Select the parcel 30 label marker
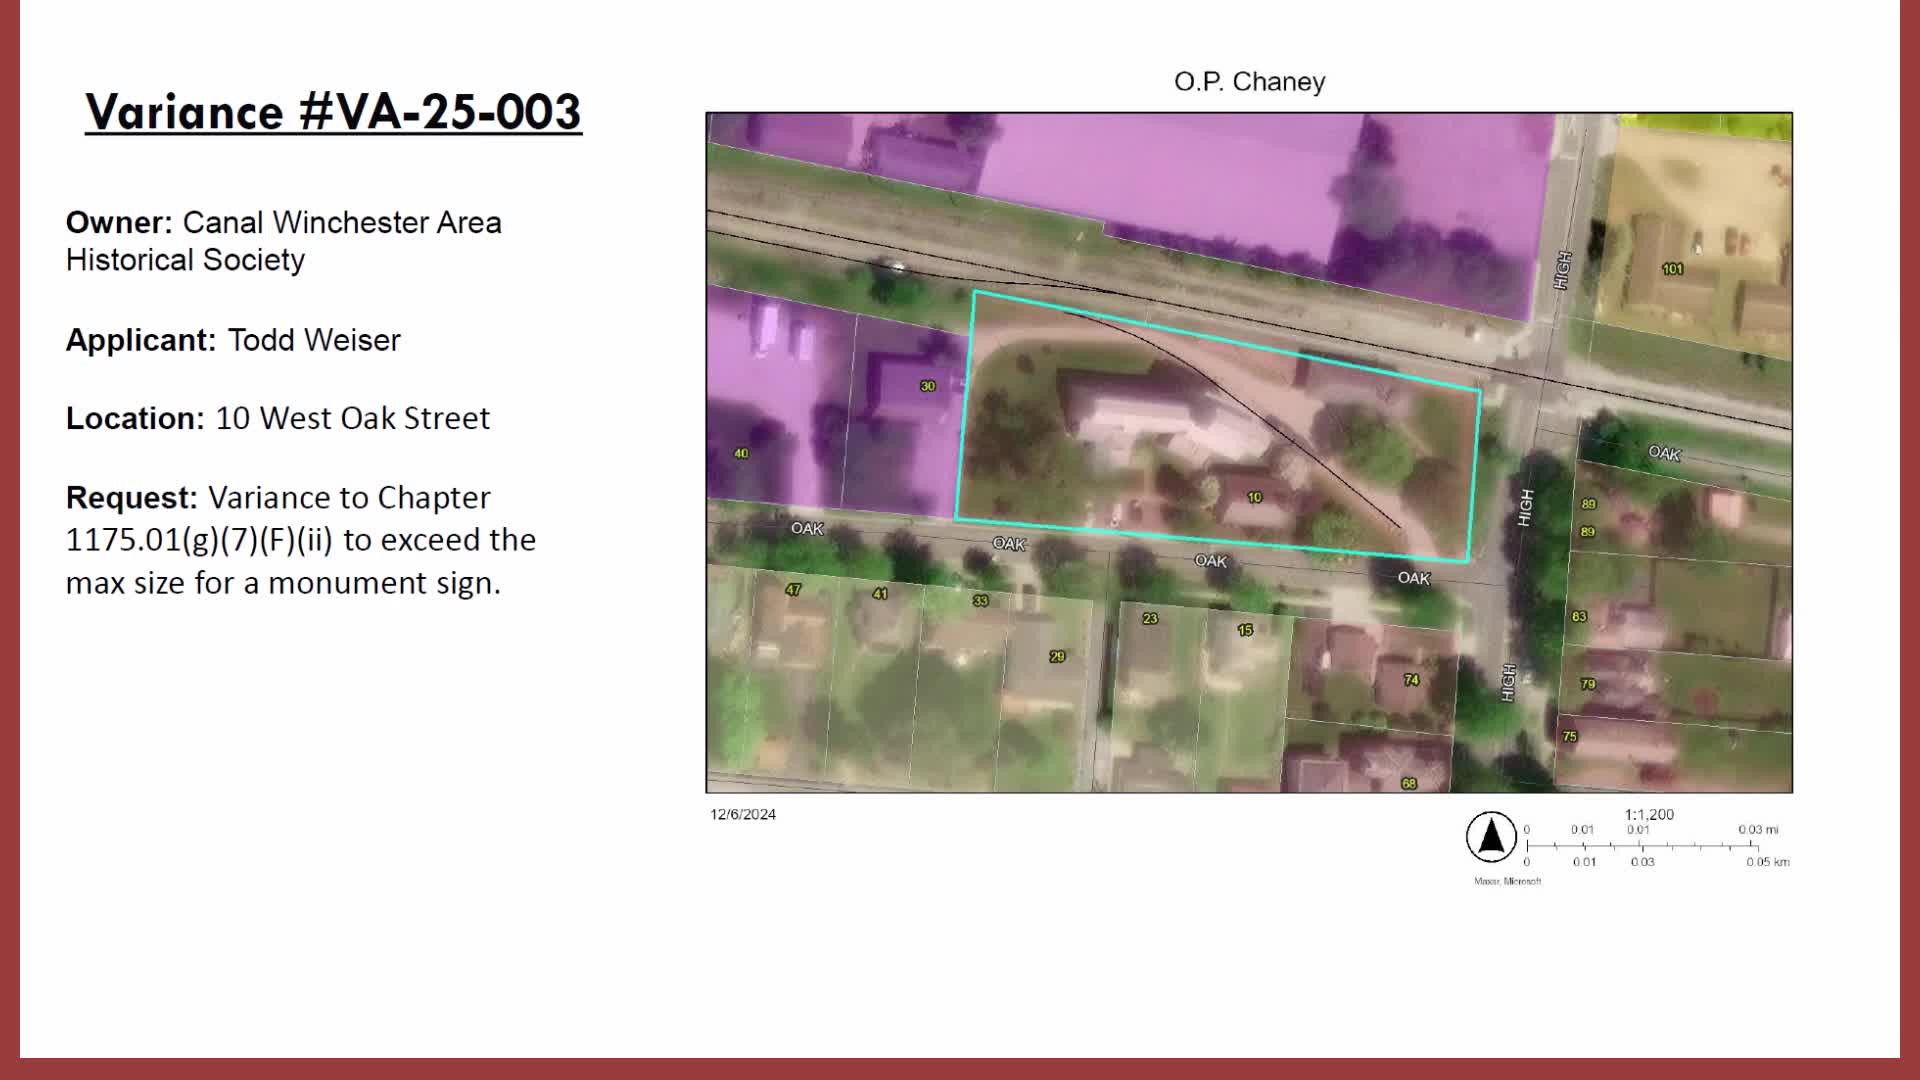Screen dimensions: 1920x1080 click(x=928, y=386)
